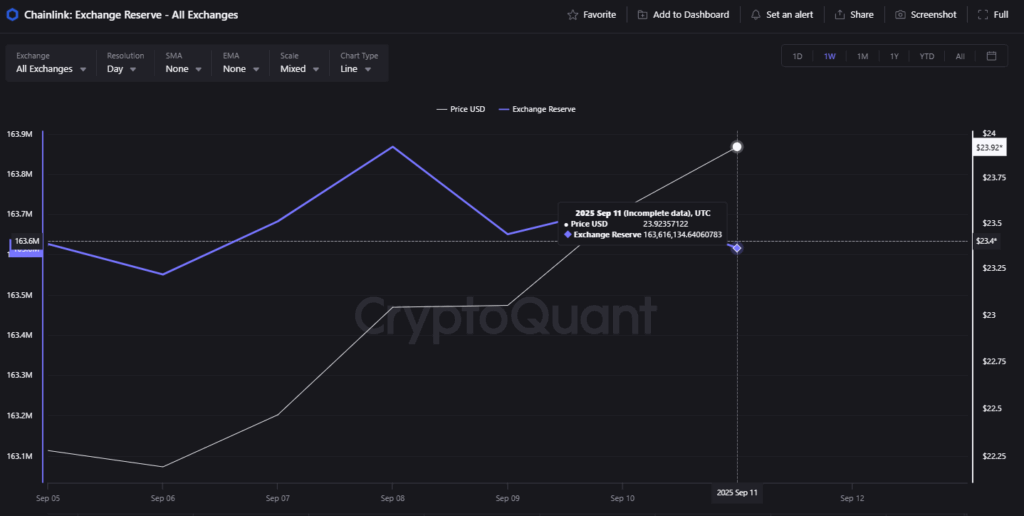Viewport: 1024px width, 516px height.
Task: Select the YTD time range
Action: 927,56
